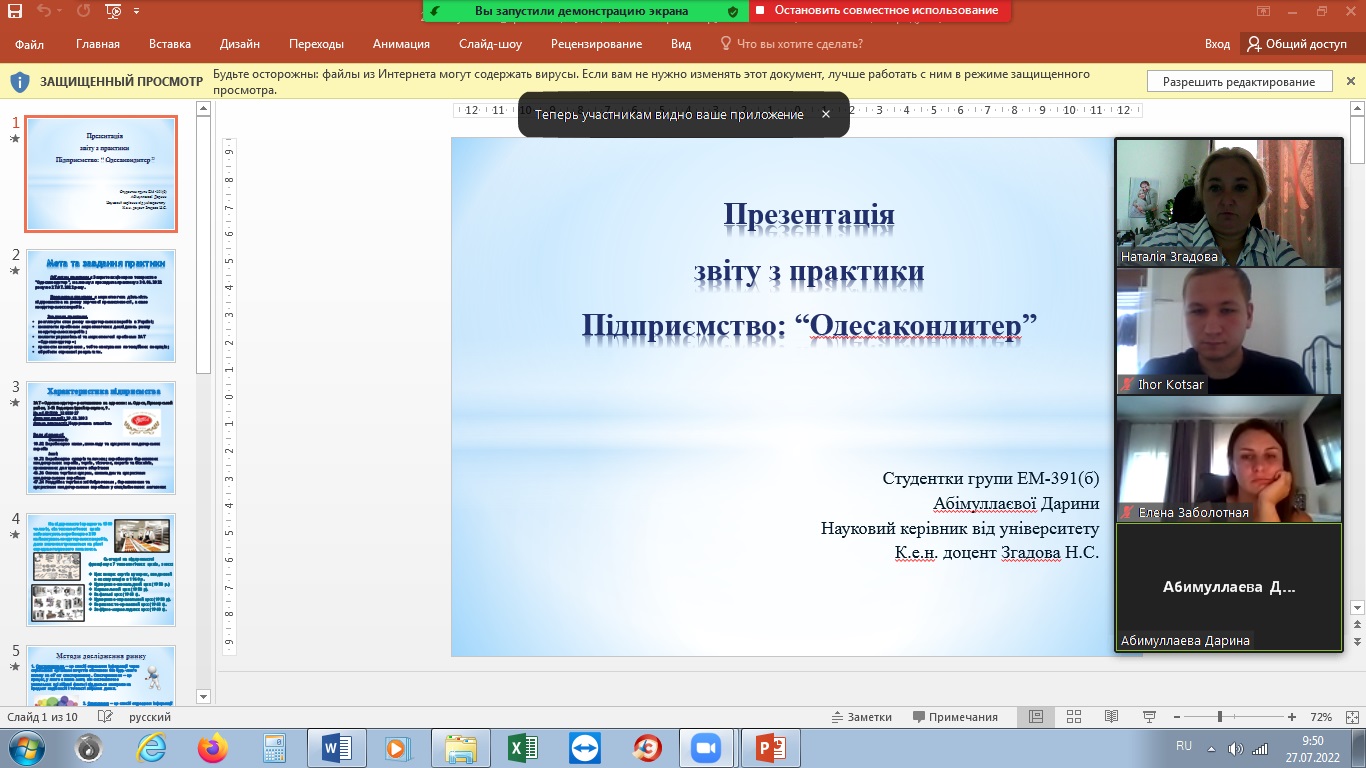Stop screen sharing with Остановить совместное использование

pos(880,11)
